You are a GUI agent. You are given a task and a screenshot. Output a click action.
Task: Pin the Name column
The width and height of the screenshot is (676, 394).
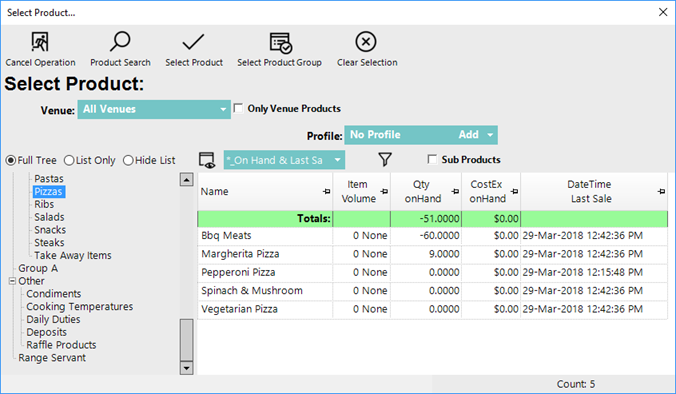[327, 191]
